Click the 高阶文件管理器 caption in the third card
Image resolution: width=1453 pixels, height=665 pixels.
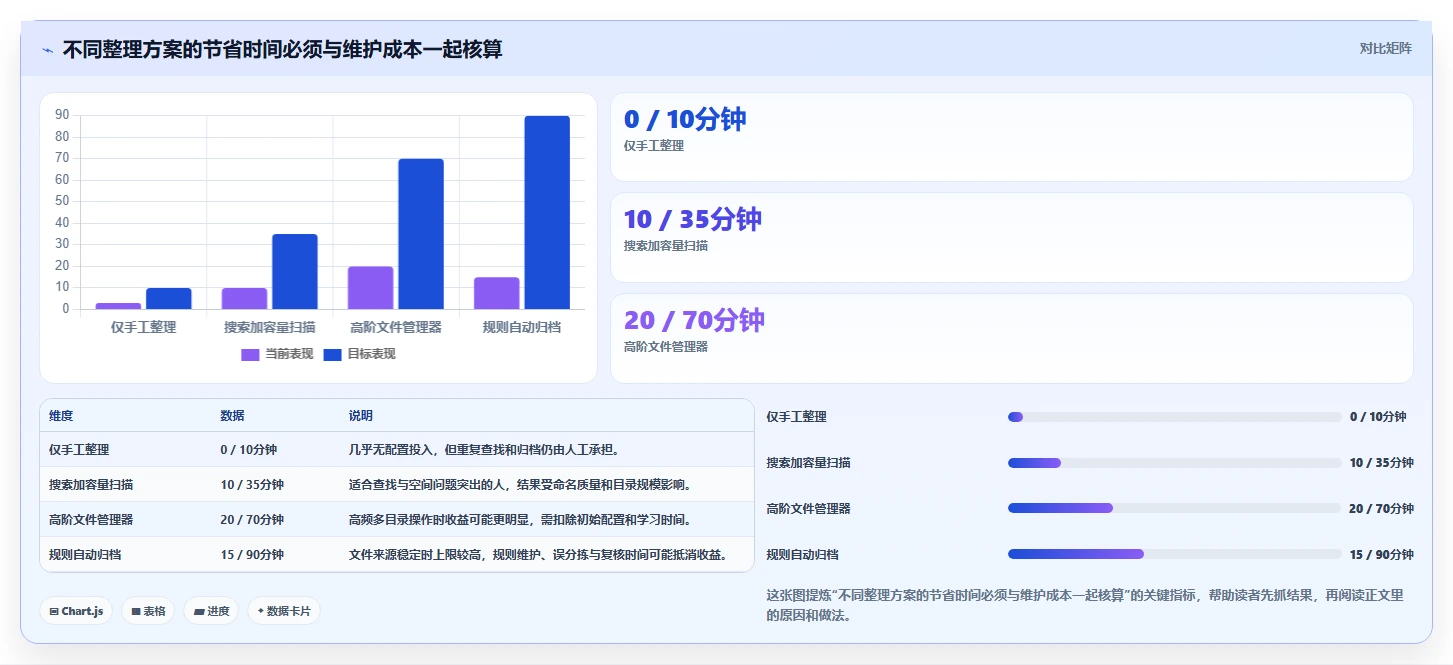coord(666,347)
